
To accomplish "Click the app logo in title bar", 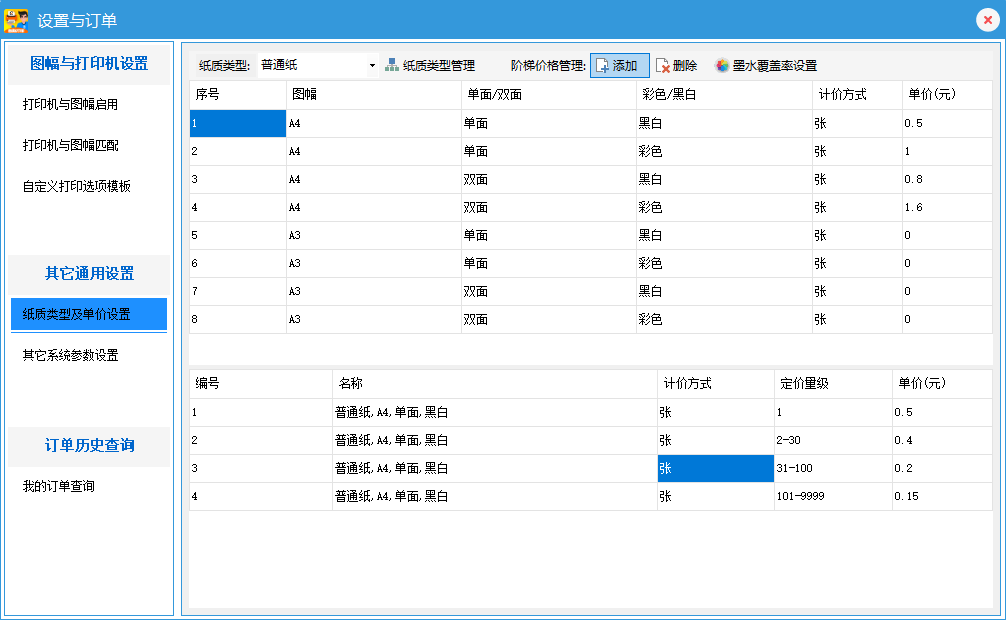I will [x=16, y=19].
